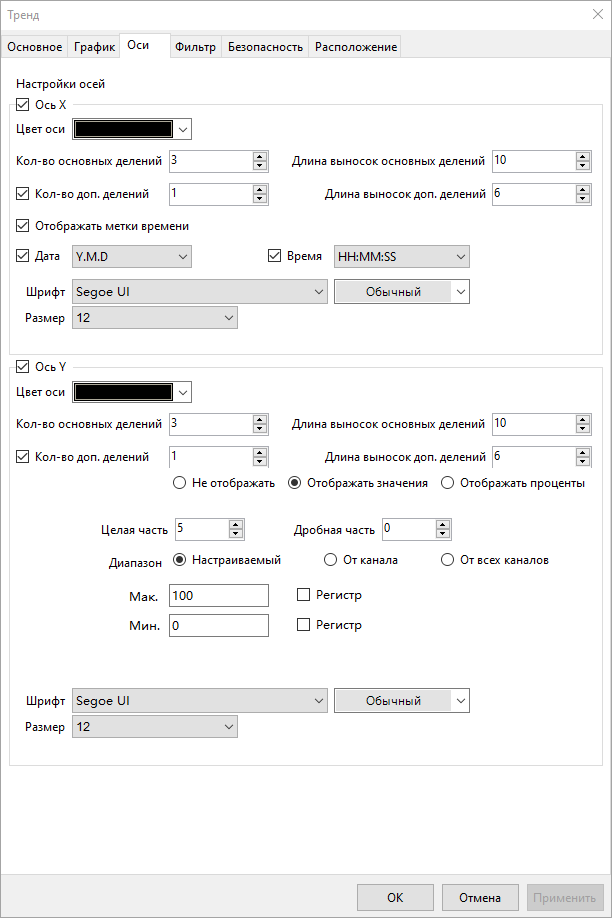
Task: Open X axis color dropdown arrow
Action: [x=183, y=129]
